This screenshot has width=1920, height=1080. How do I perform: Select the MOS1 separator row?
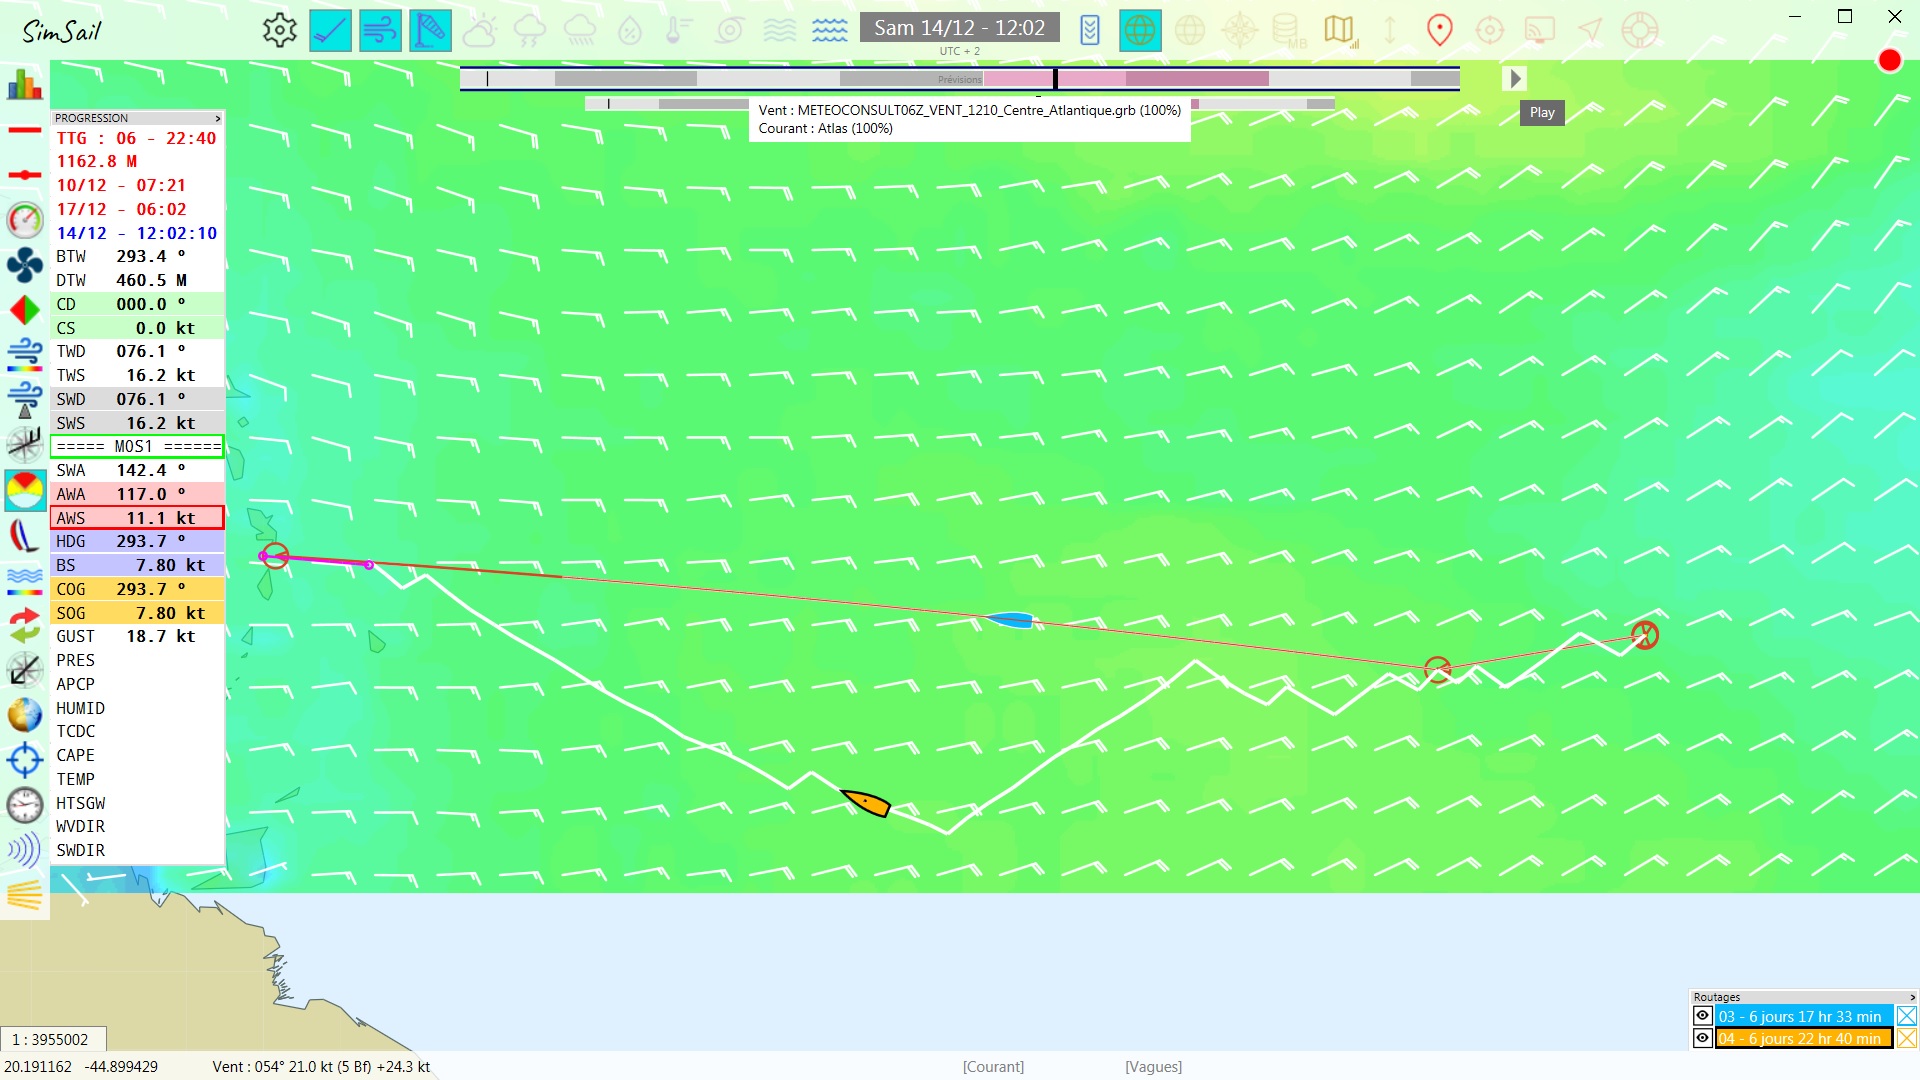point(137,446)
